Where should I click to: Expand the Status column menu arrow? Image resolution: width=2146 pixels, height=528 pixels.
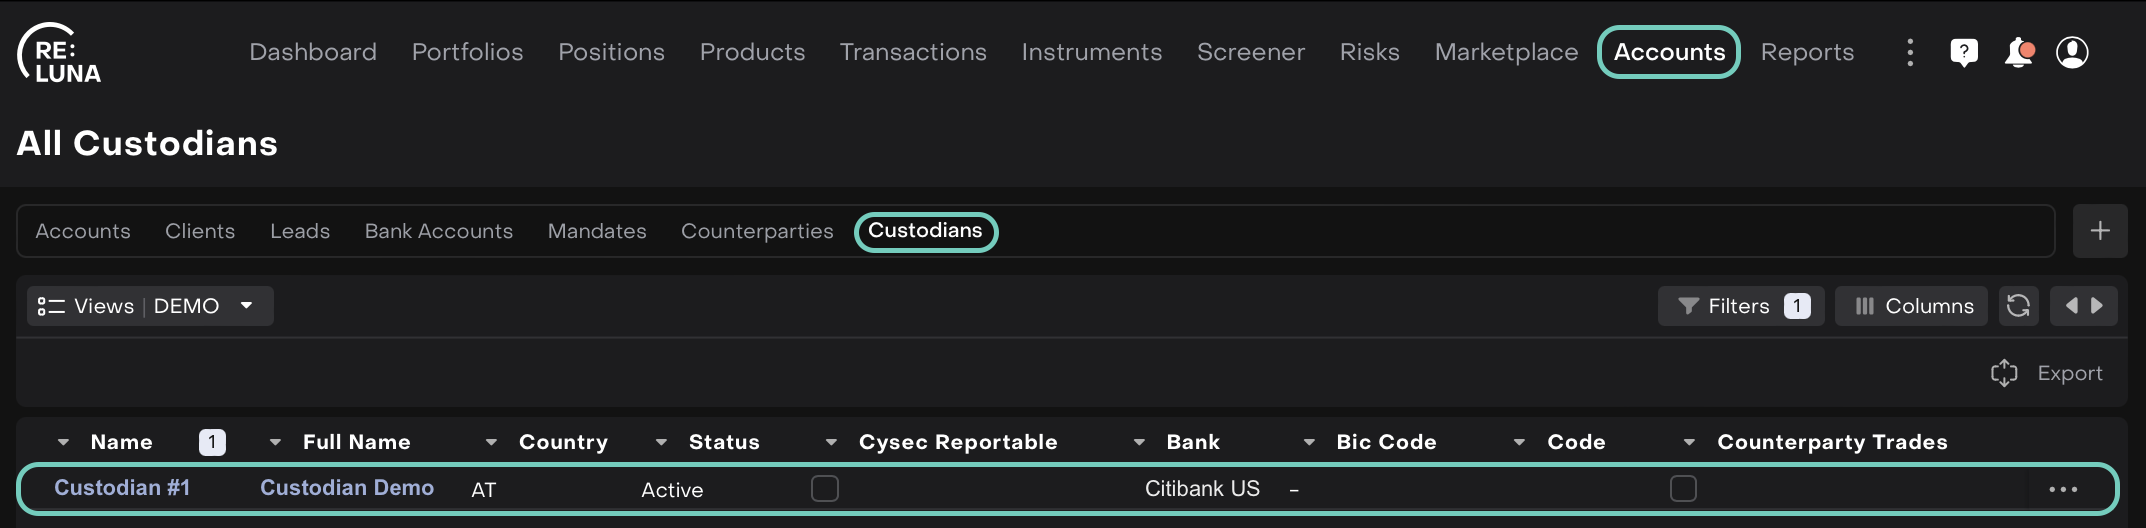click(x=661, y=442)
